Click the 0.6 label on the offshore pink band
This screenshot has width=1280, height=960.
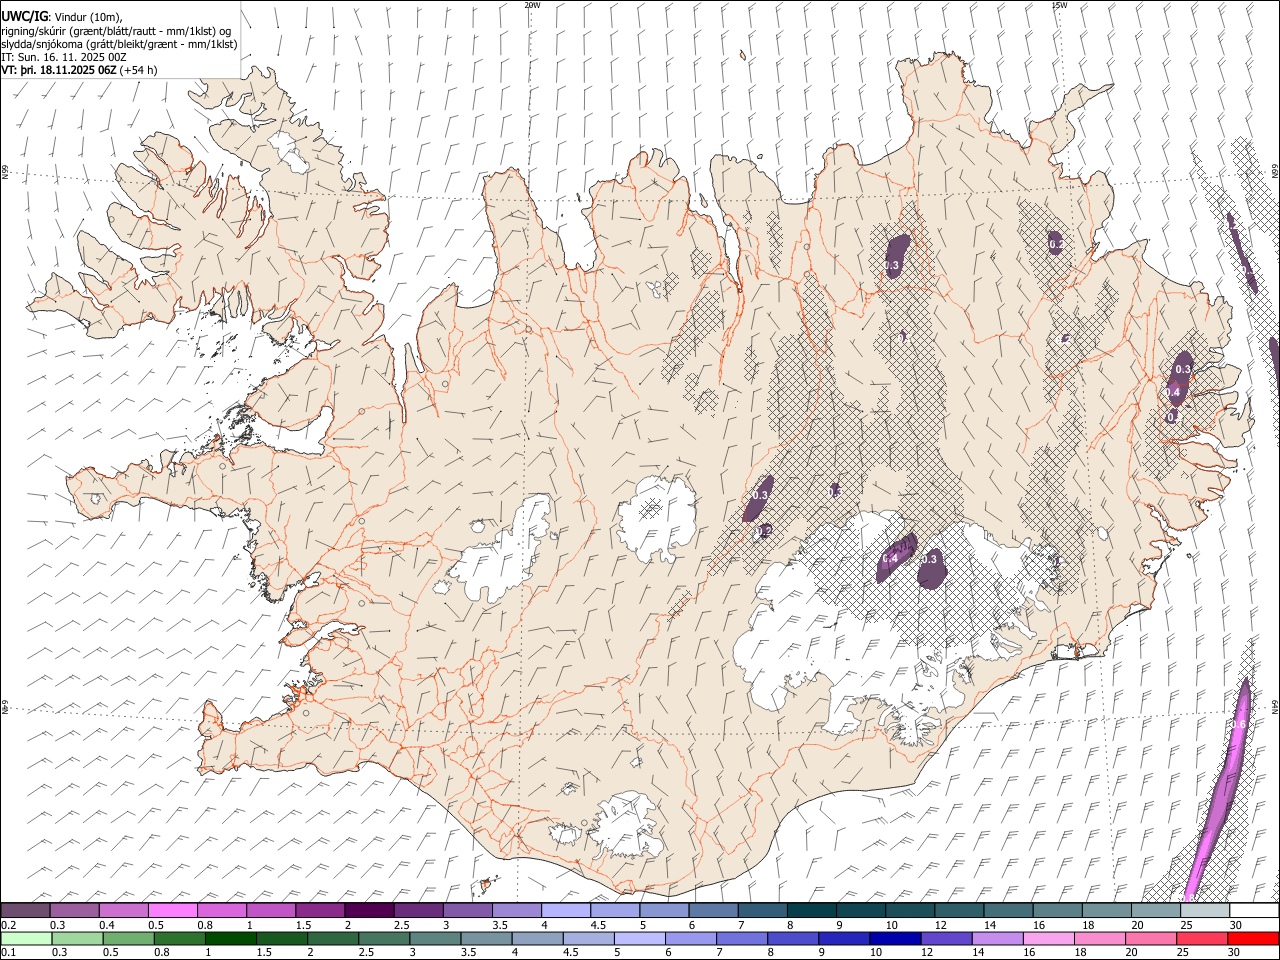click(1238, 724)
